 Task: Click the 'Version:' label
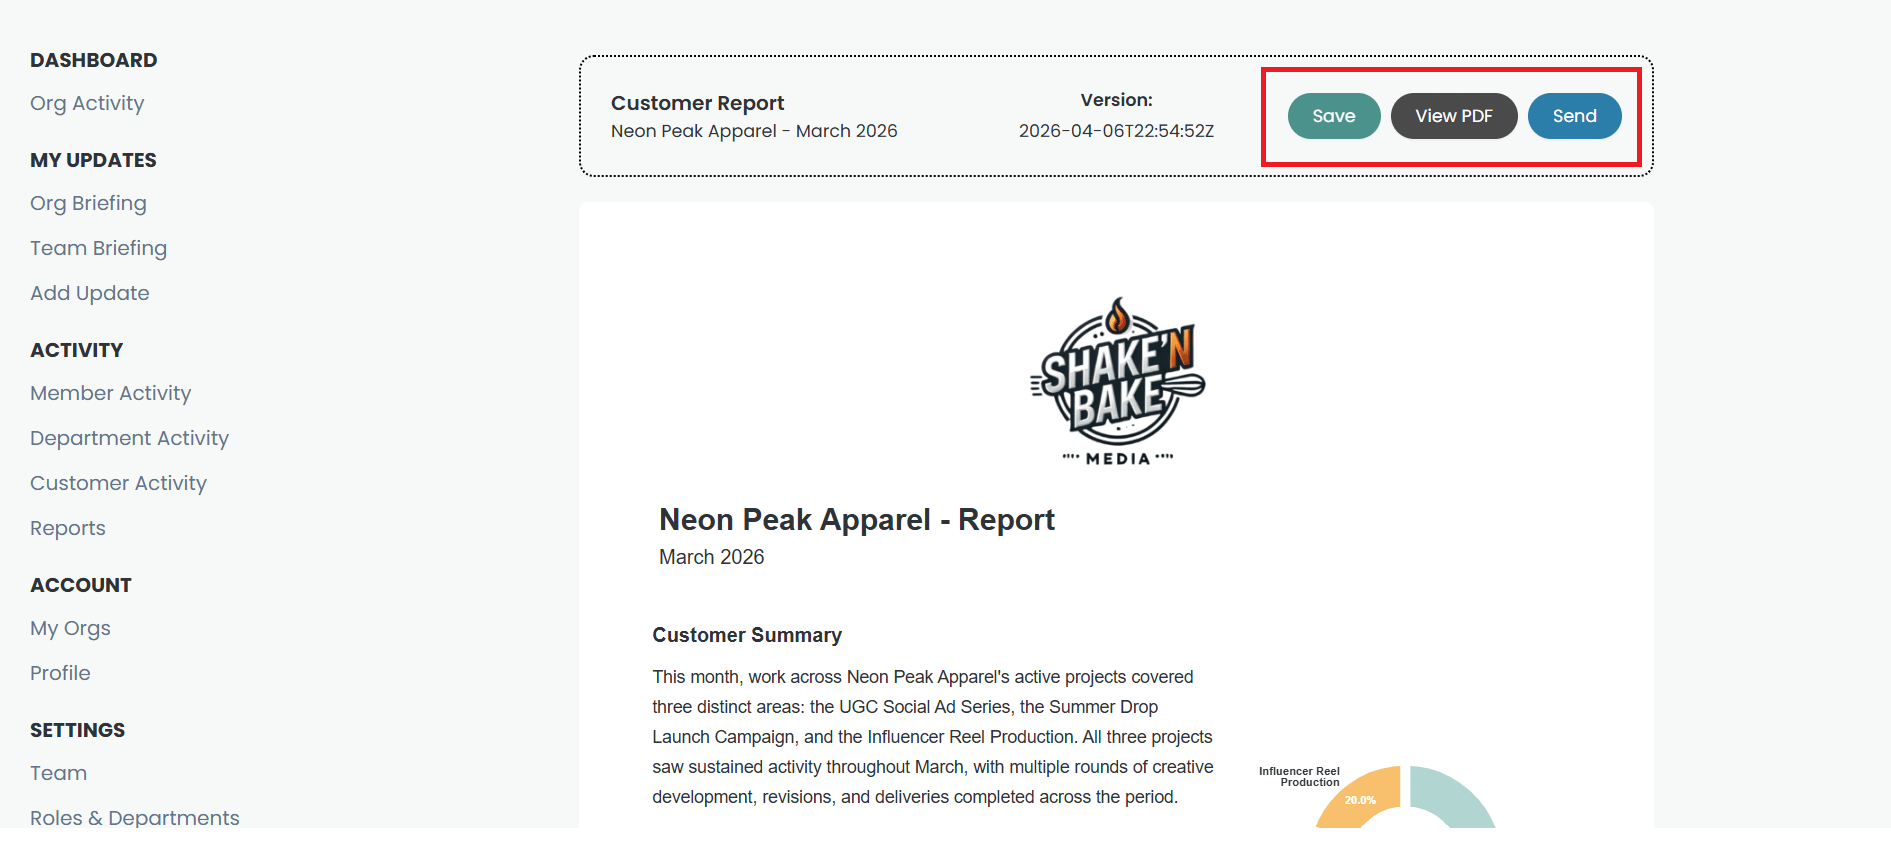pyautogui.click(x=1116, y=100)
